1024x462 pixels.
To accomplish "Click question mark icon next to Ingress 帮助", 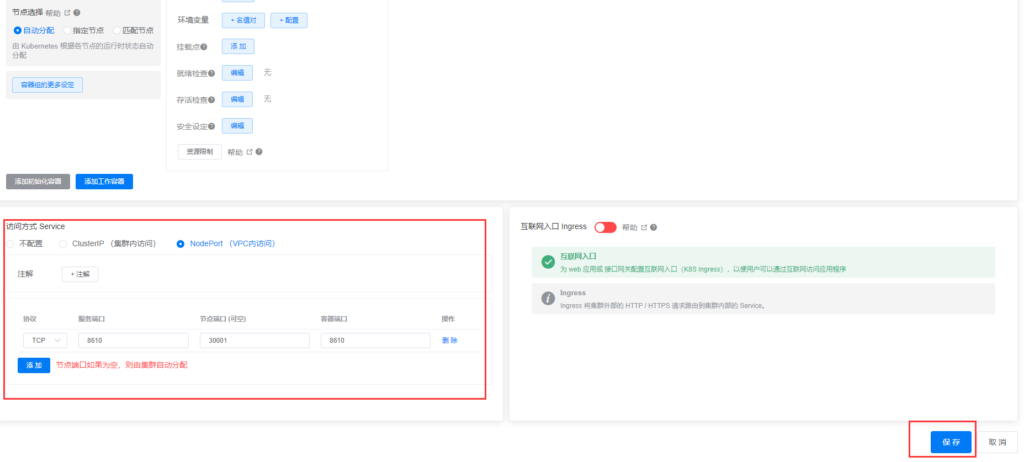I will point(653,227).
